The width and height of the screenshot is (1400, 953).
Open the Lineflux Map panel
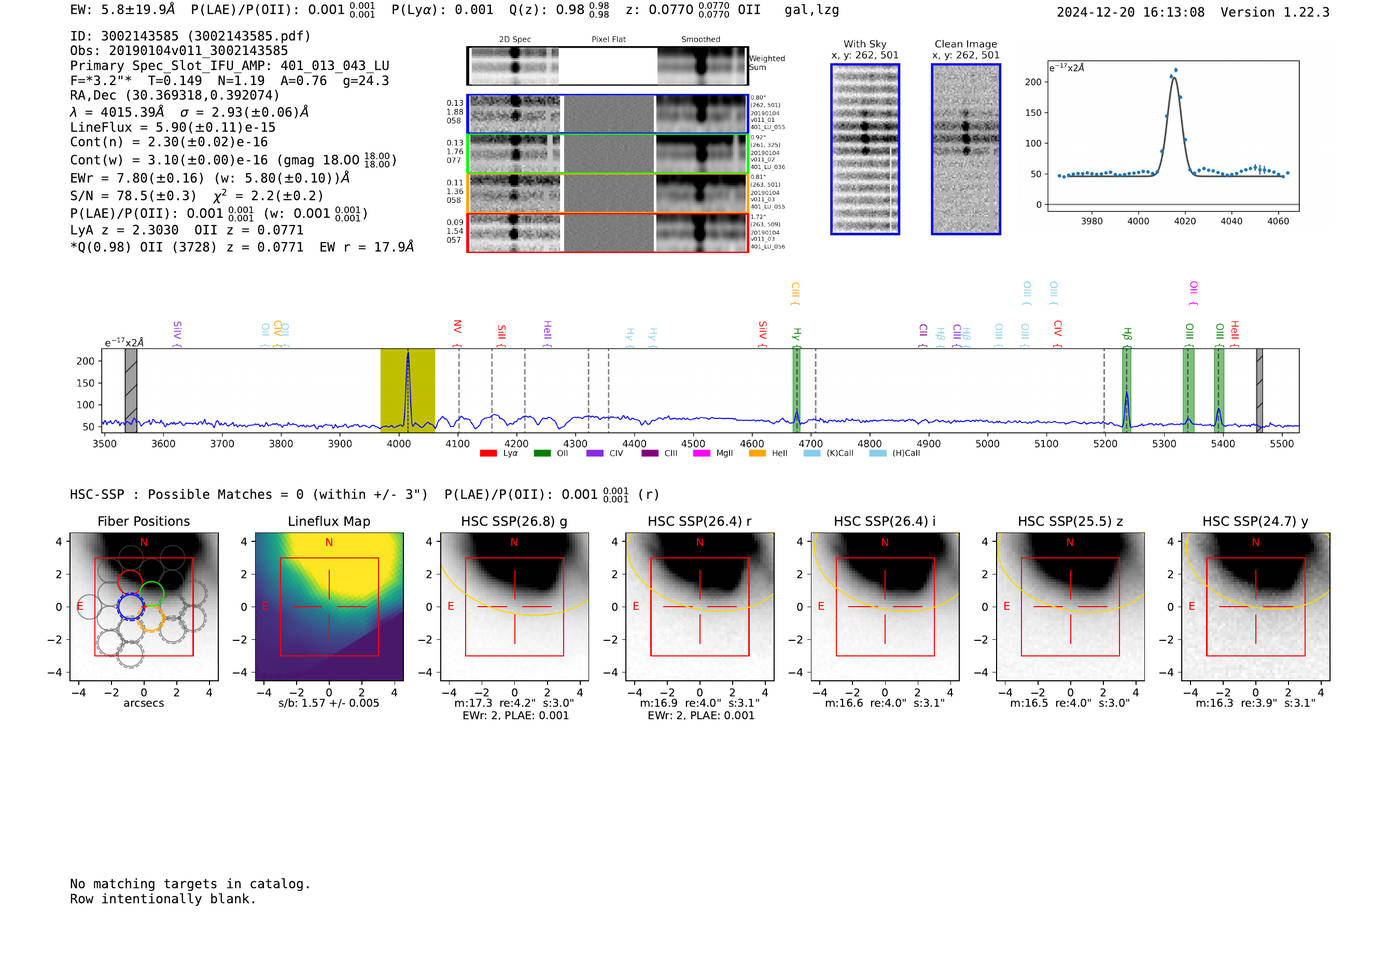pos(329,607)
